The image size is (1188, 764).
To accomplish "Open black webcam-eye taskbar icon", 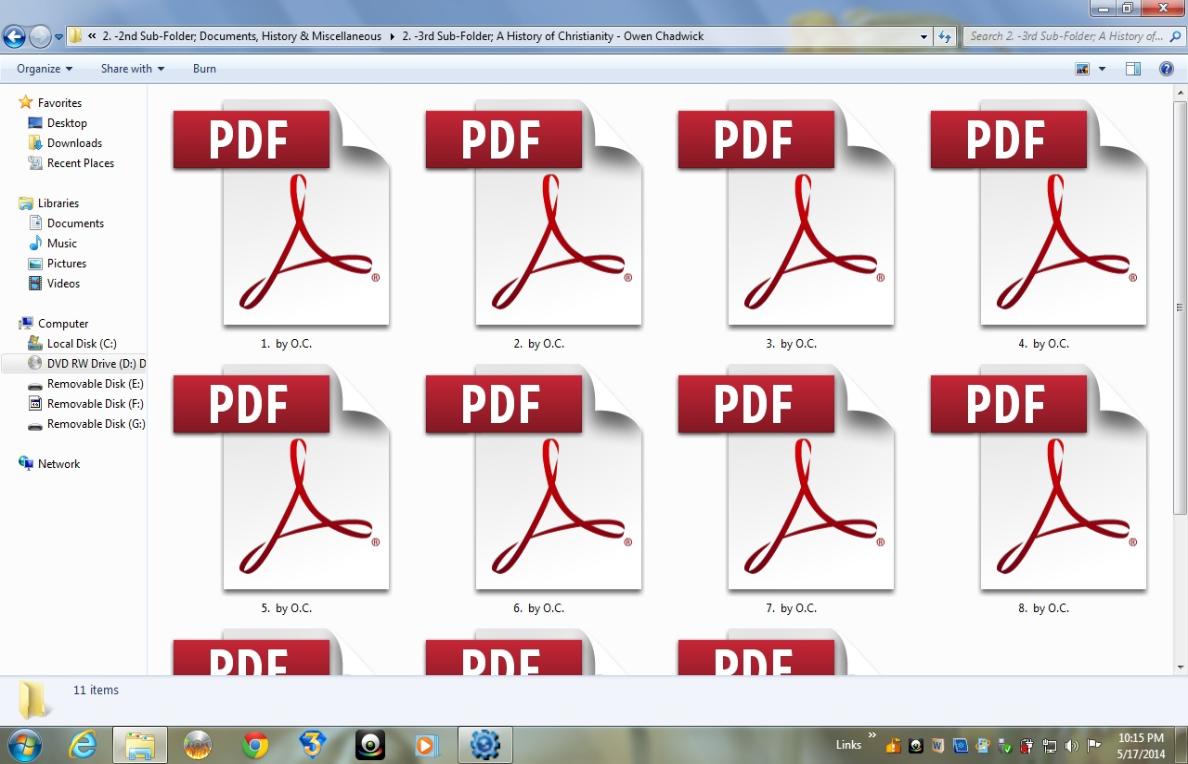I will tap(370, 745).
